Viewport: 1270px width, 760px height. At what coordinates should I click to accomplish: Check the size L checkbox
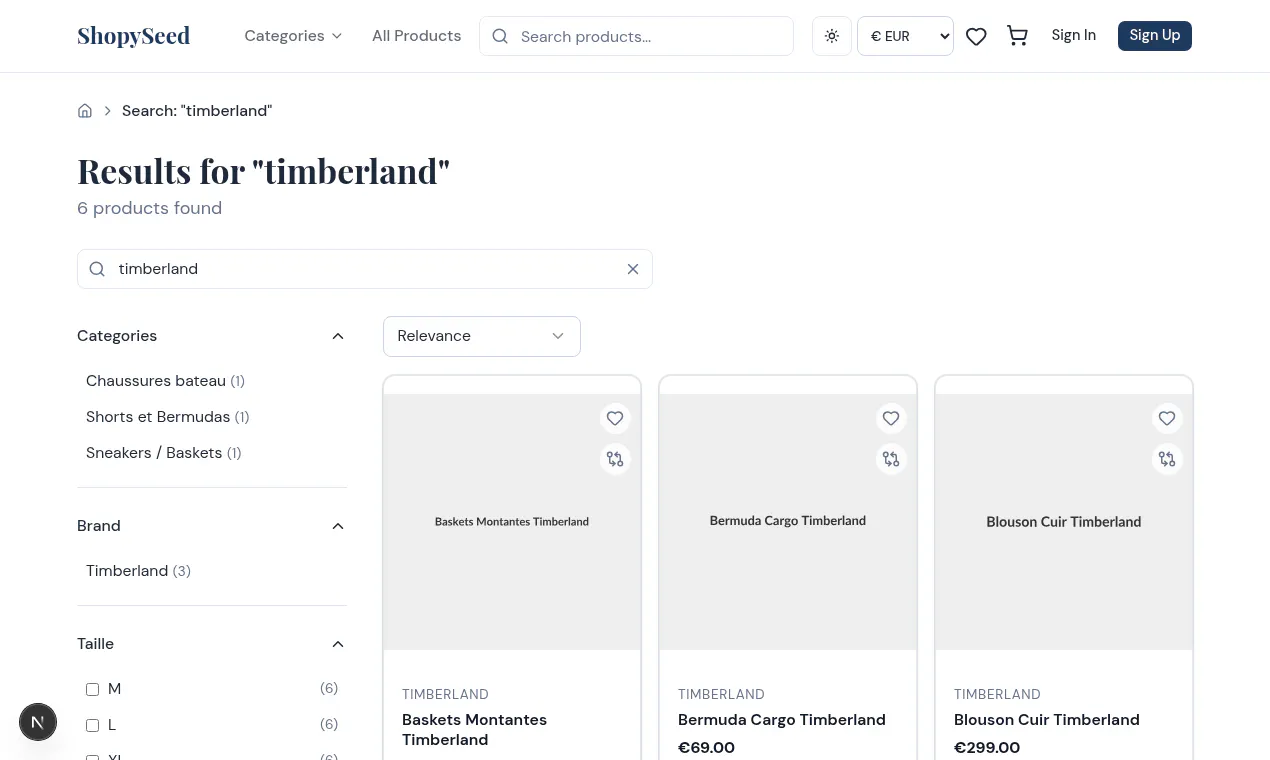tap(92, 725)
